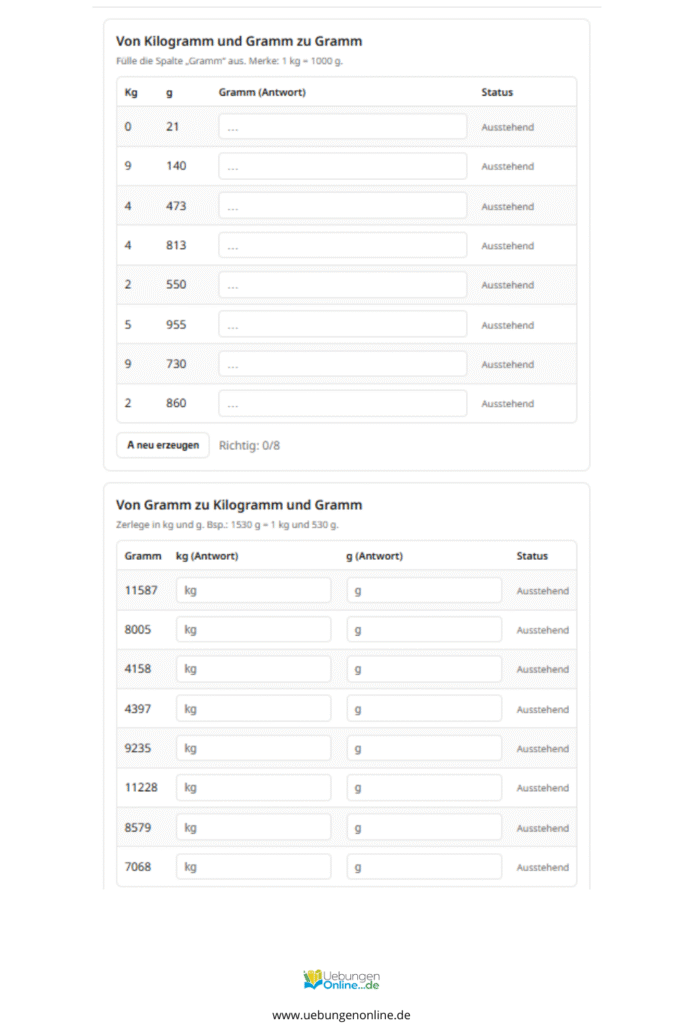Viewport: 683px width, 1024px height.
Task: Focus the Gramm answer field for 4 kg 473 g
Action: pos(342,206)
